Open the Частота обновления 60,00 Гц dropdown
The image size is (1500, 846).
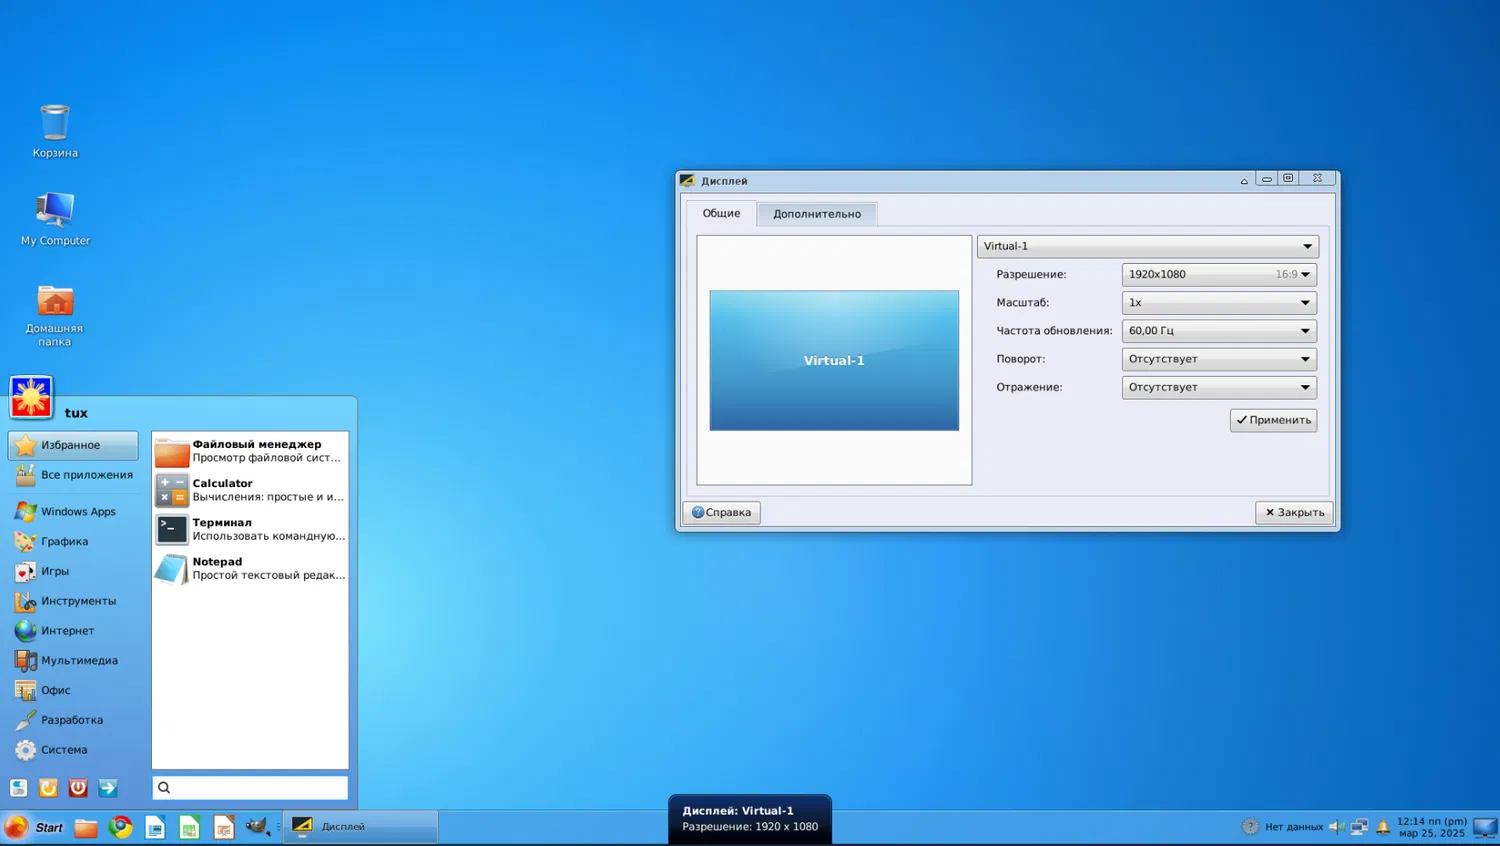[1219, 330]
